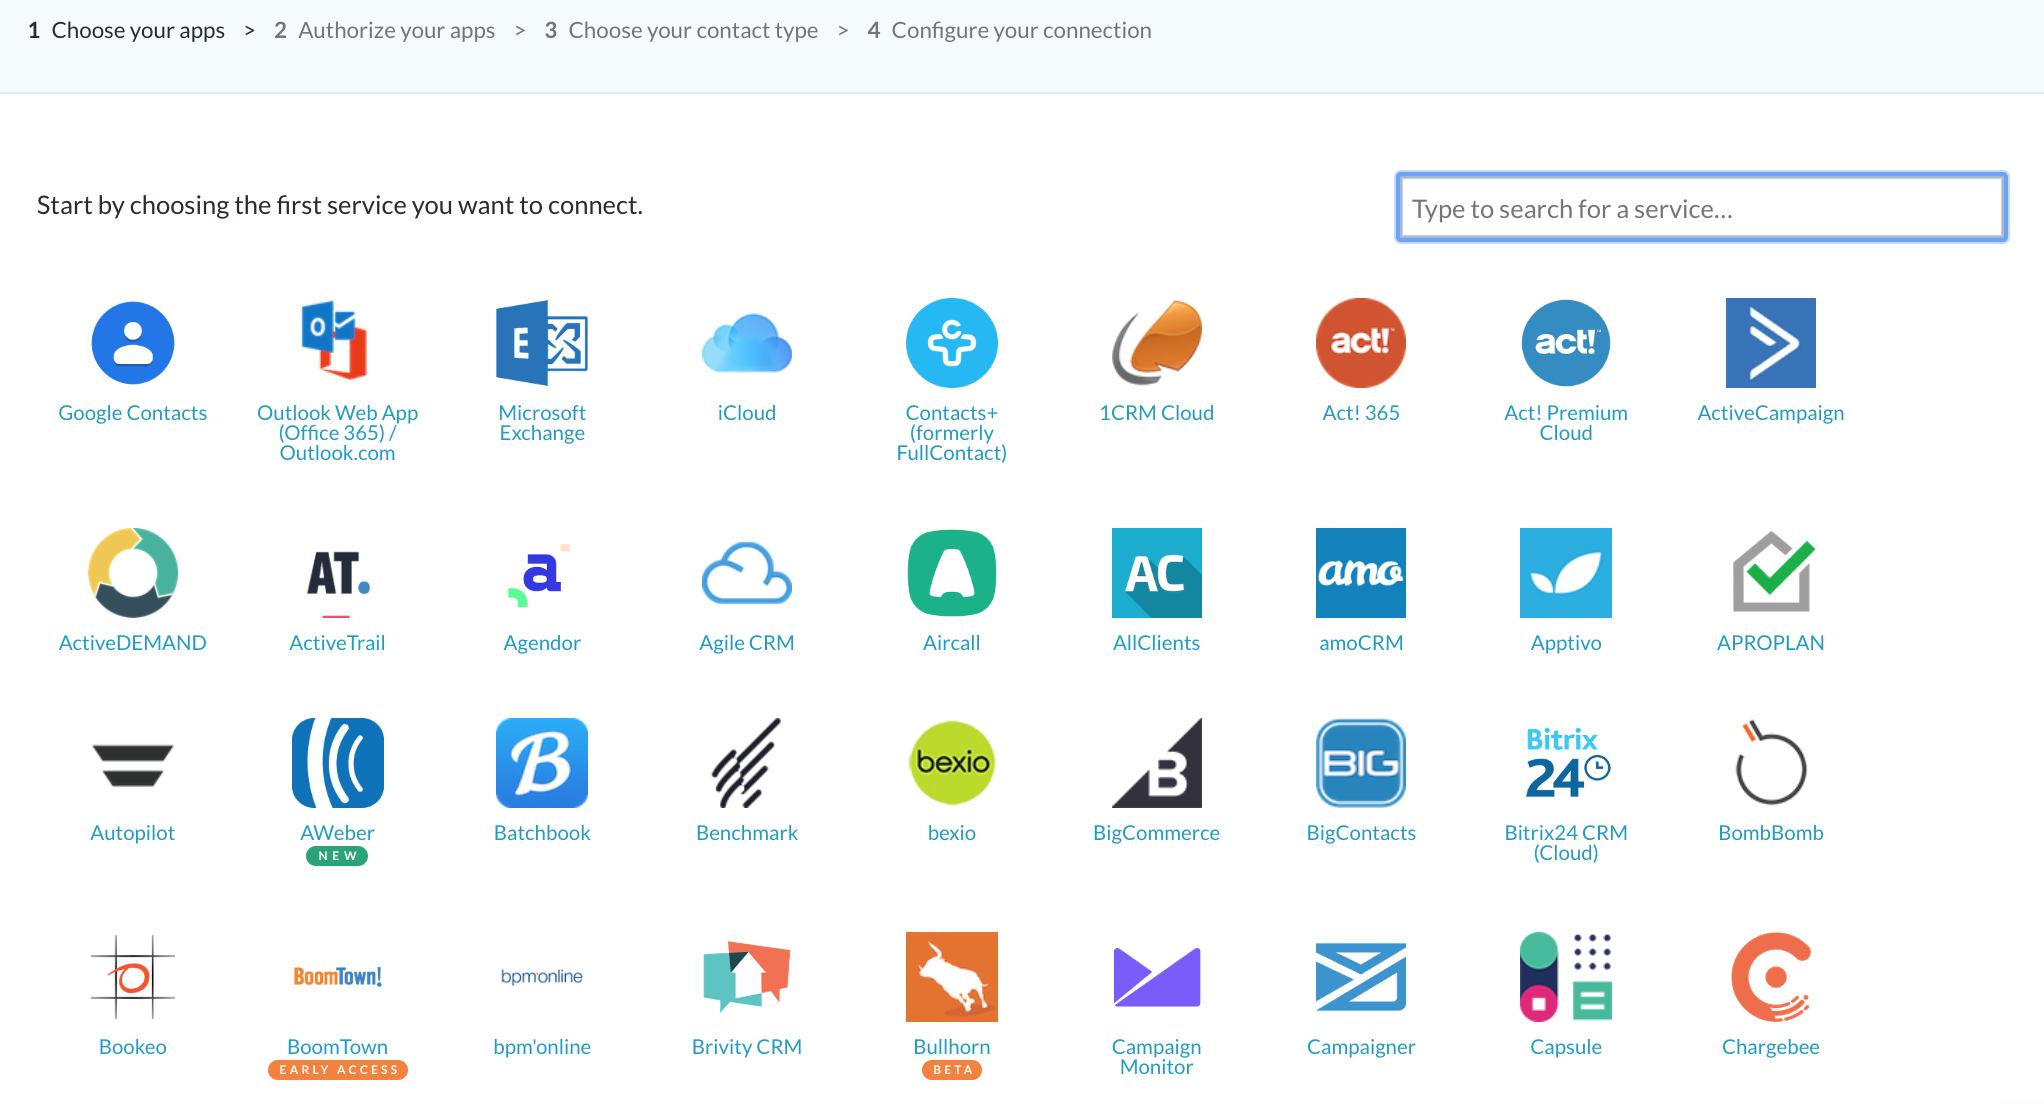2044x1104 pixels.
Task: Click the Bullhorn BETA badge
Action: tap(952, 1070)
